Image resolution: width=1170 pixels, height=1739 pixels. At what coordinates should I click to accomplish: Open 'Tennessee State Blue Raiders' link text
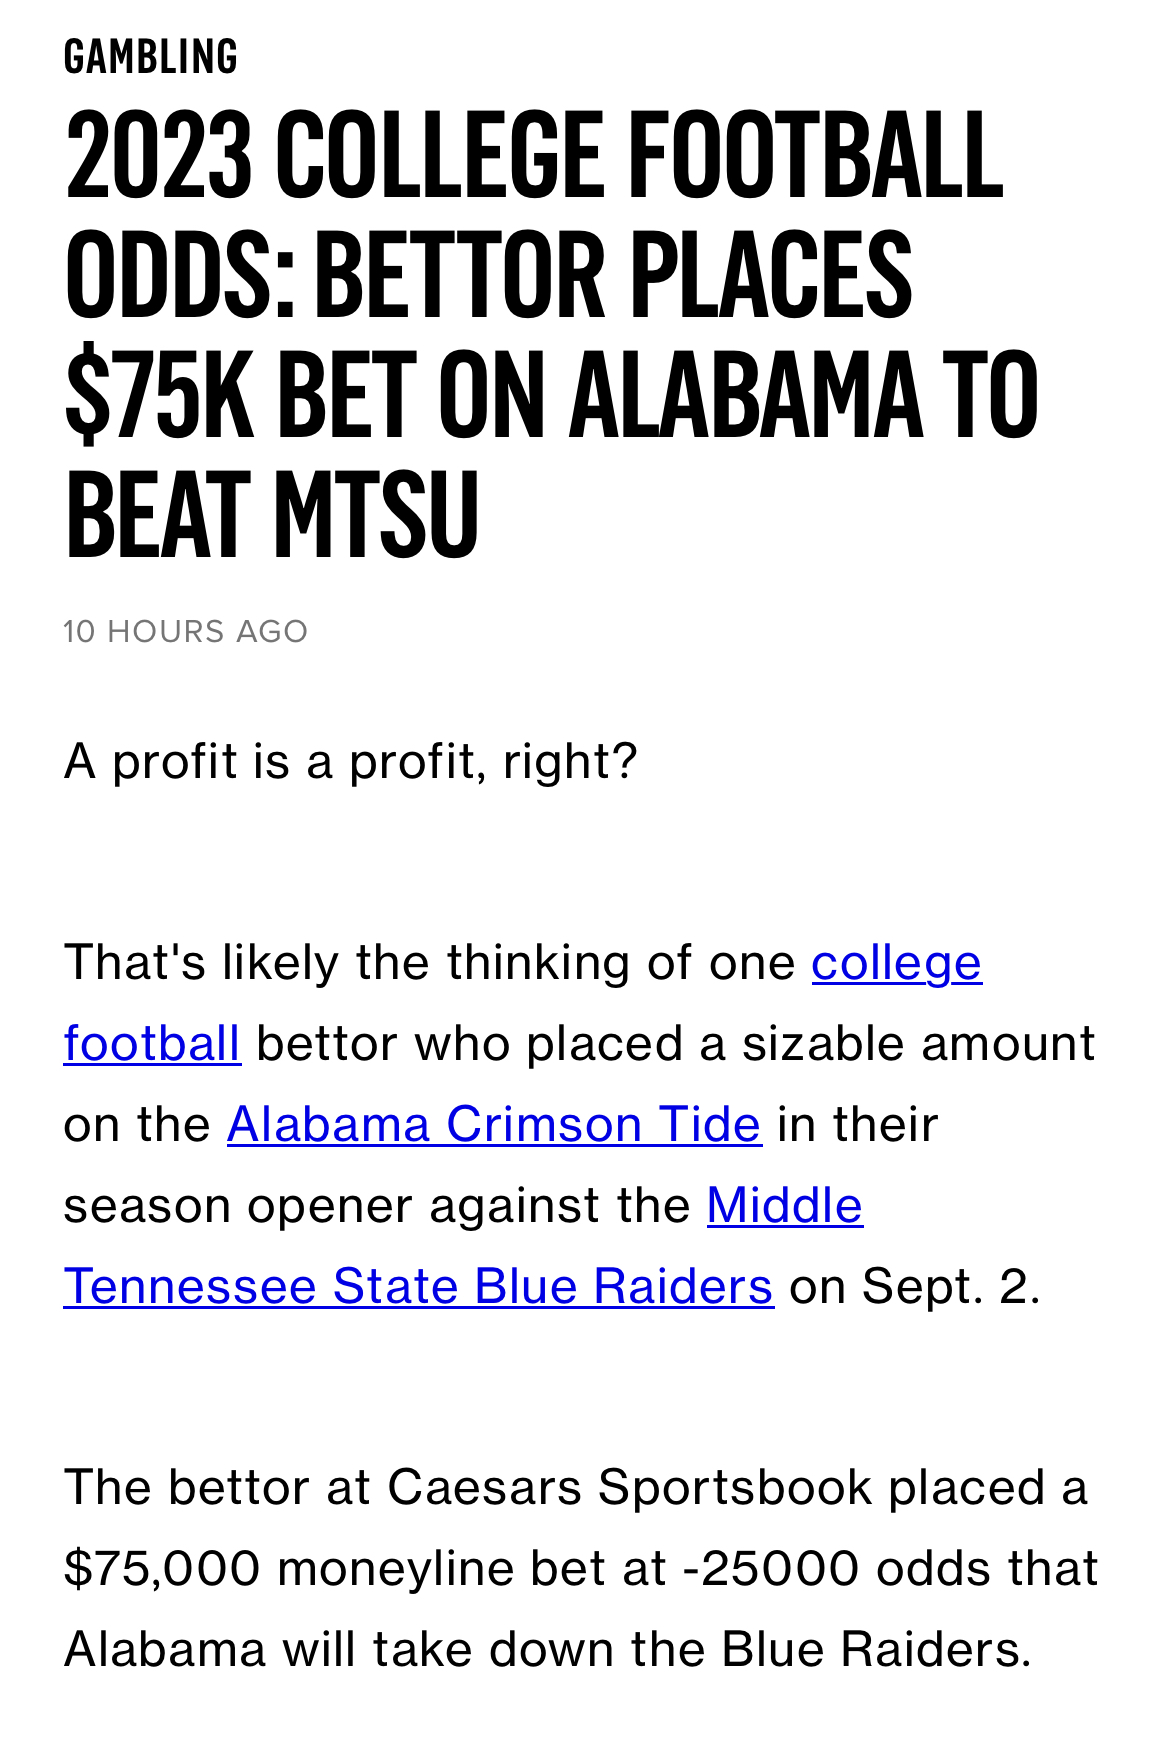pos(419,1287)
